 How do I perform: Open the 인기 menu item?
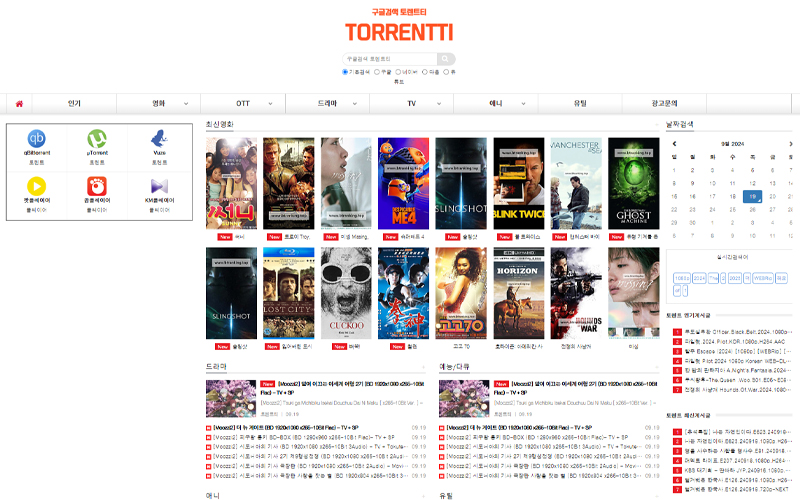point(74,104)
